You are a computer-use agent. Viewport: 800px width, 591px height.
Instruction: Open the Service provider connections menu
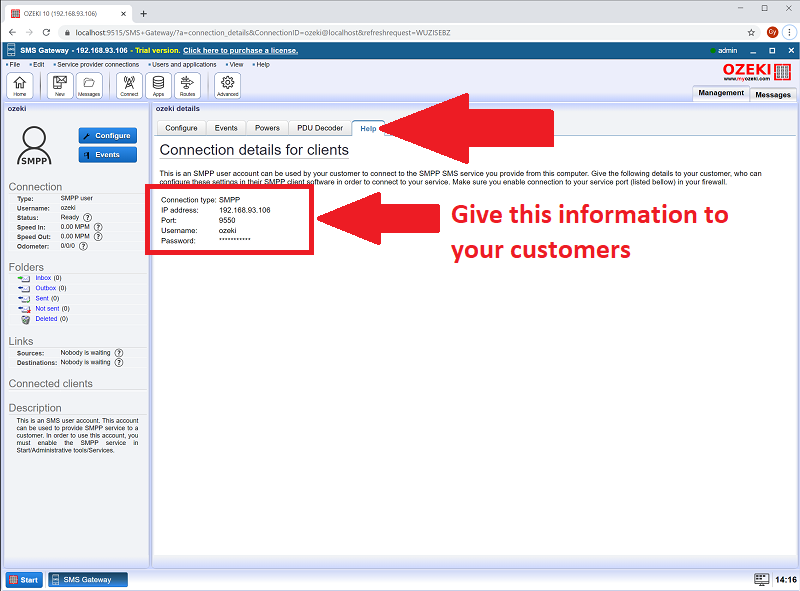[98, 65]
